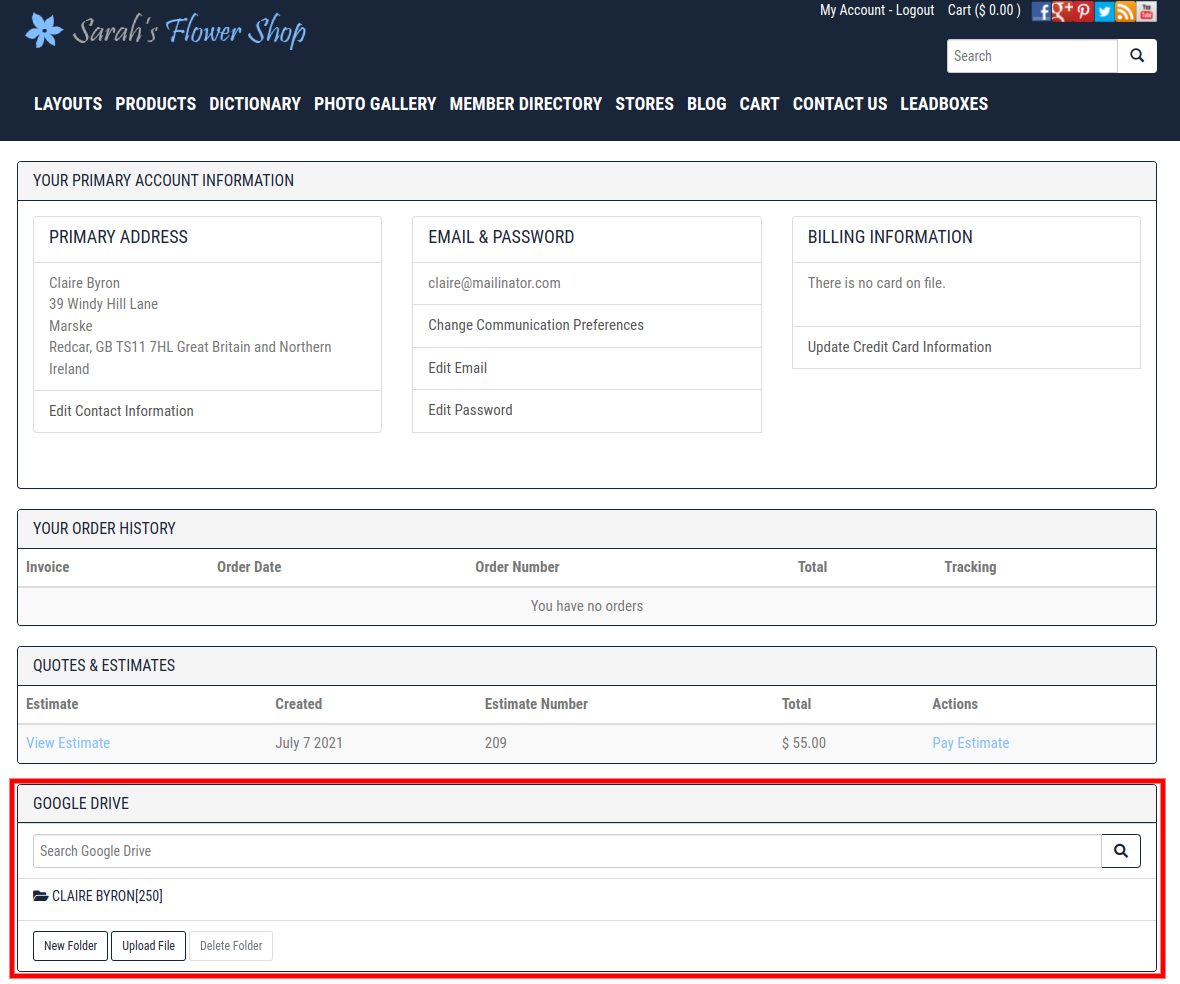Image resolution: width=1180 pixels, height=984 pixels.
Task: Go to Sarah's Flower Shop logo text
Action: coord(189,31)
